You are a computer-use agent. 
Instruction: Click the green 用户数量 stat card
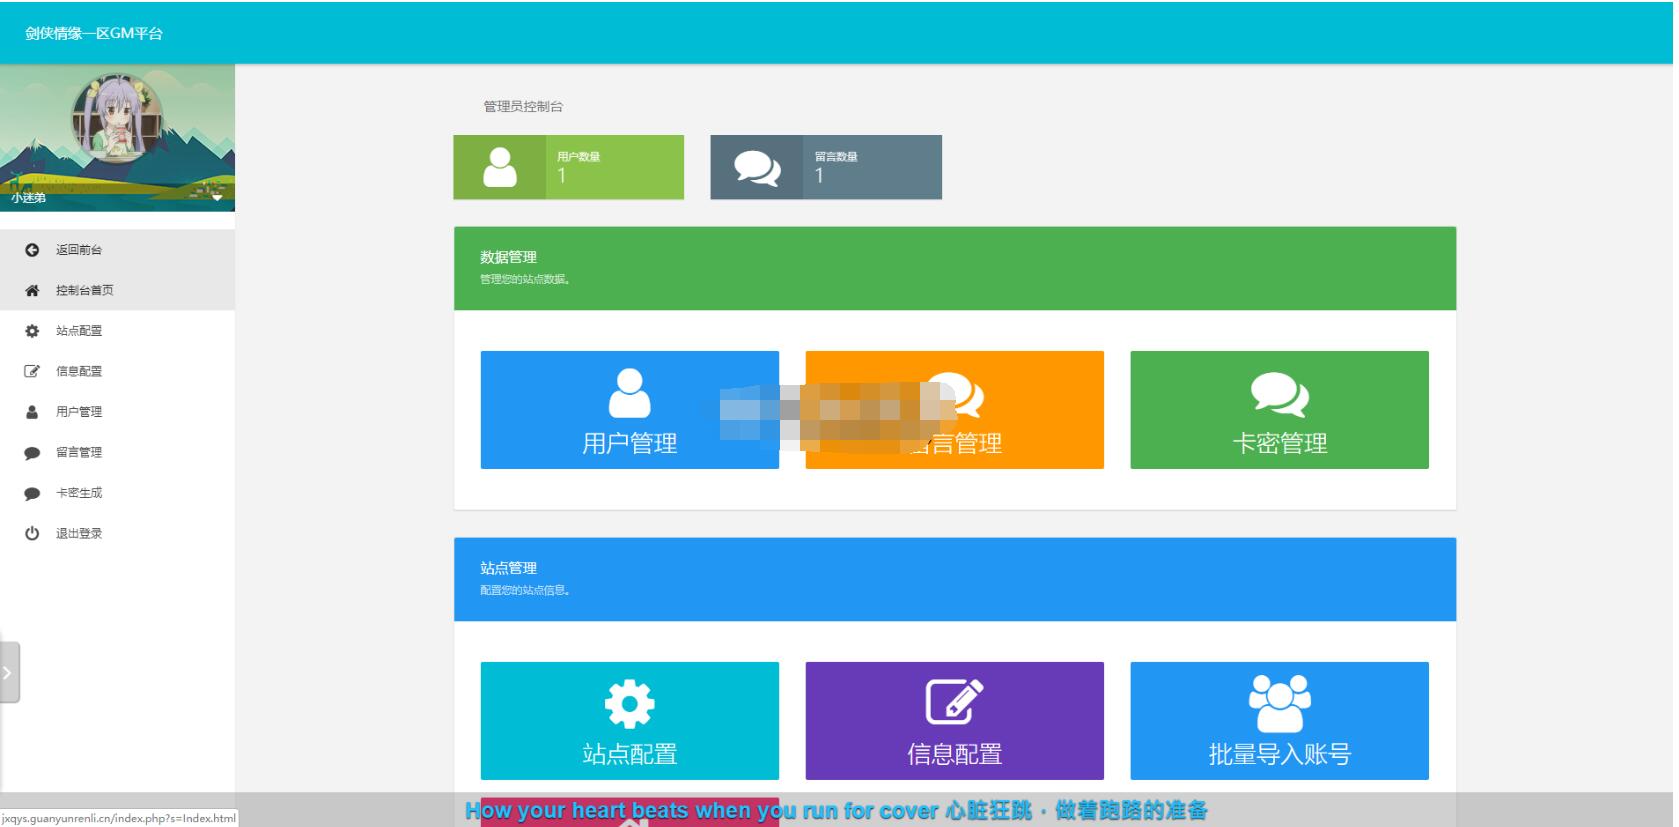[568, 167]
